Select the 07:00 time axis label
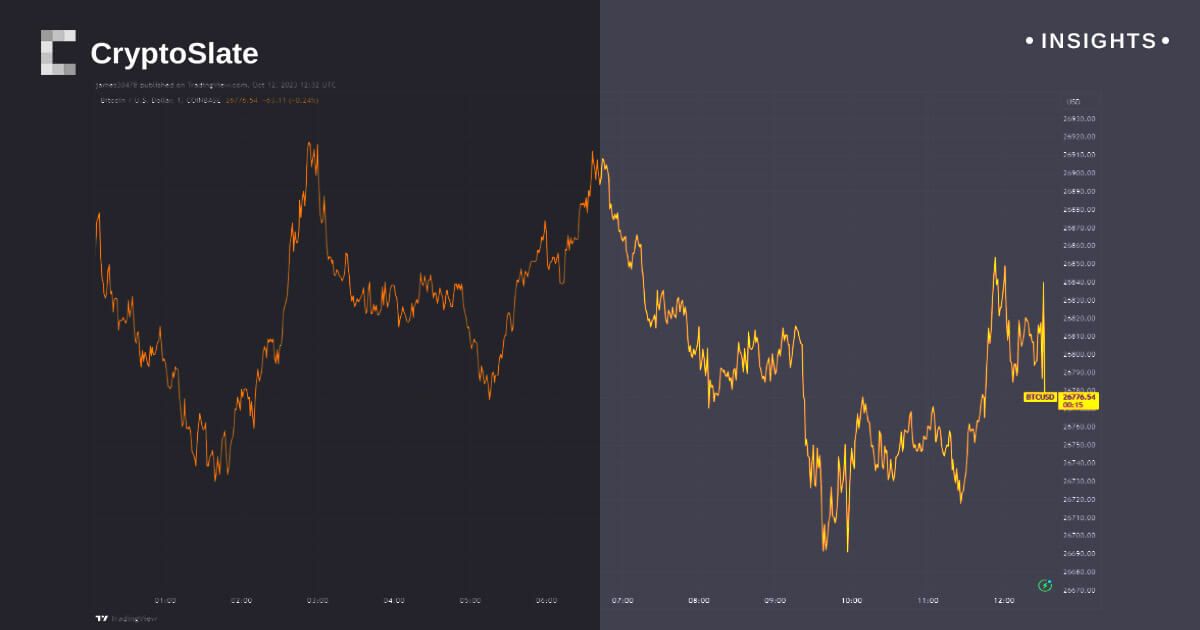The width and height of the screenshot is (1200, 630). 622,600
